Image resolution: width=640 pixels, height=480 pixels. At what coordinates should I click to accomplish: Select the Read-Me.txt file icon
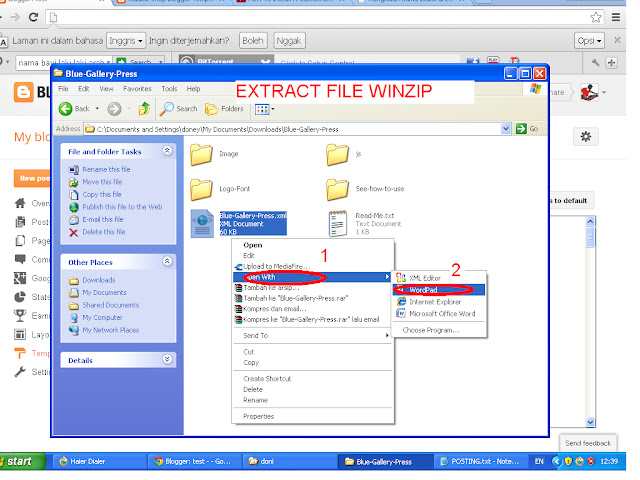click(338, 224)
